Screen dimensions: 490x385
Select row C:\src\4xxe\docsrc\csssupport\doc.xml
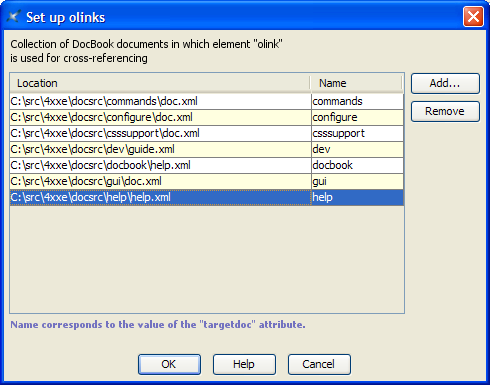point(207,133)
